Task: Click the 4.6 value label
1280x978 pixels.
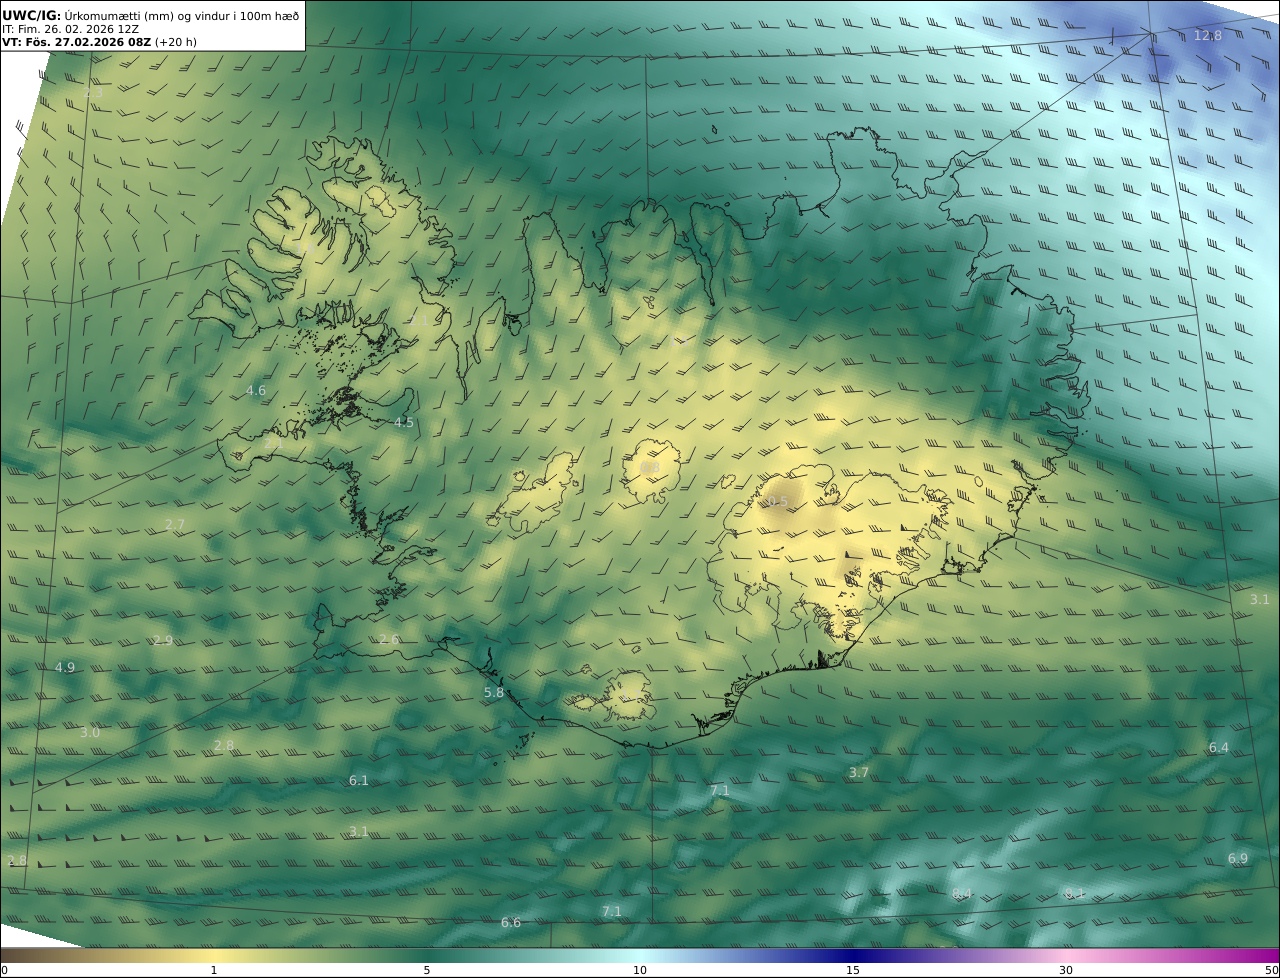Action: pos(256,390)
